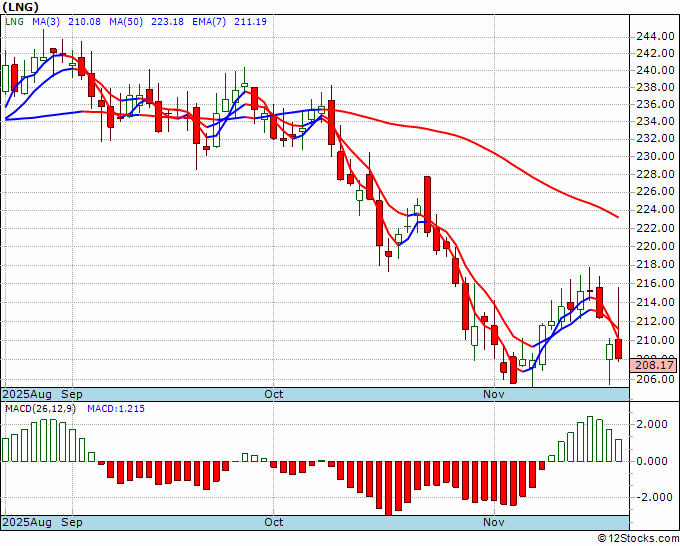Click the 234.00 price axis label
The height and width of the screenshot is (546, 680).
[655, 121]
